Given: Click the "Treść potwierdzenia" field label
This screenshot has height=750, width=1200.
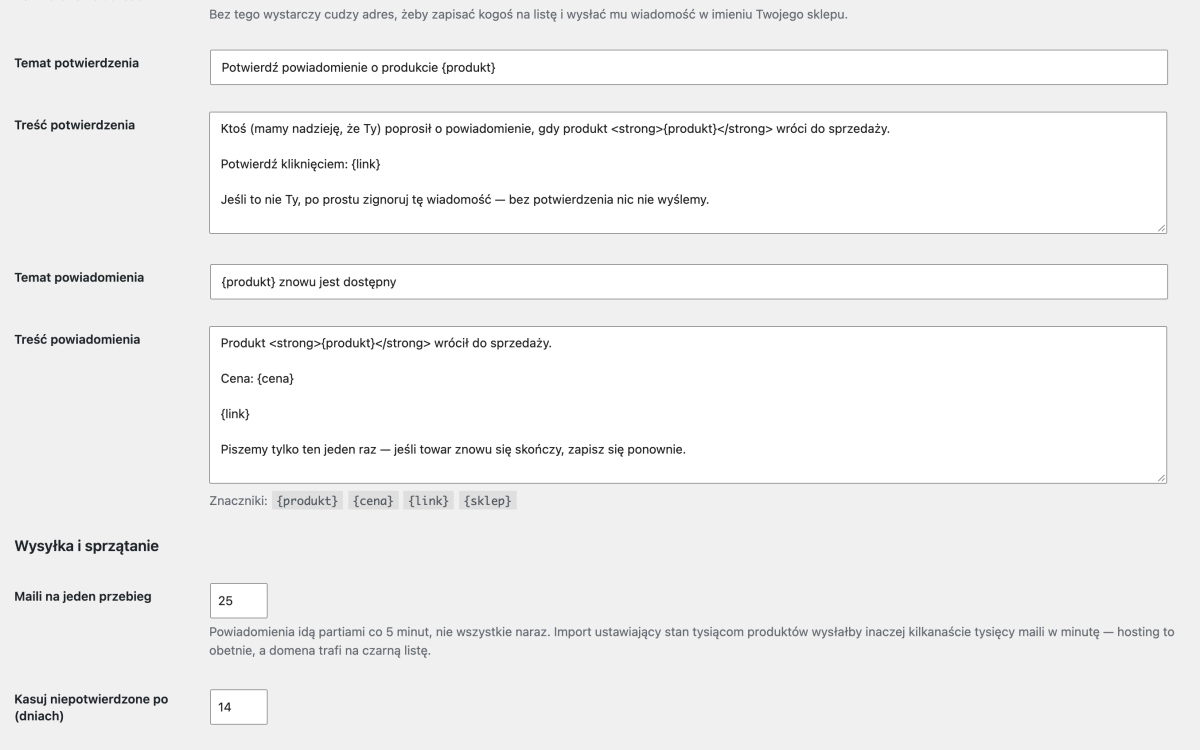Looking at the screenshot, I should 75,125.
